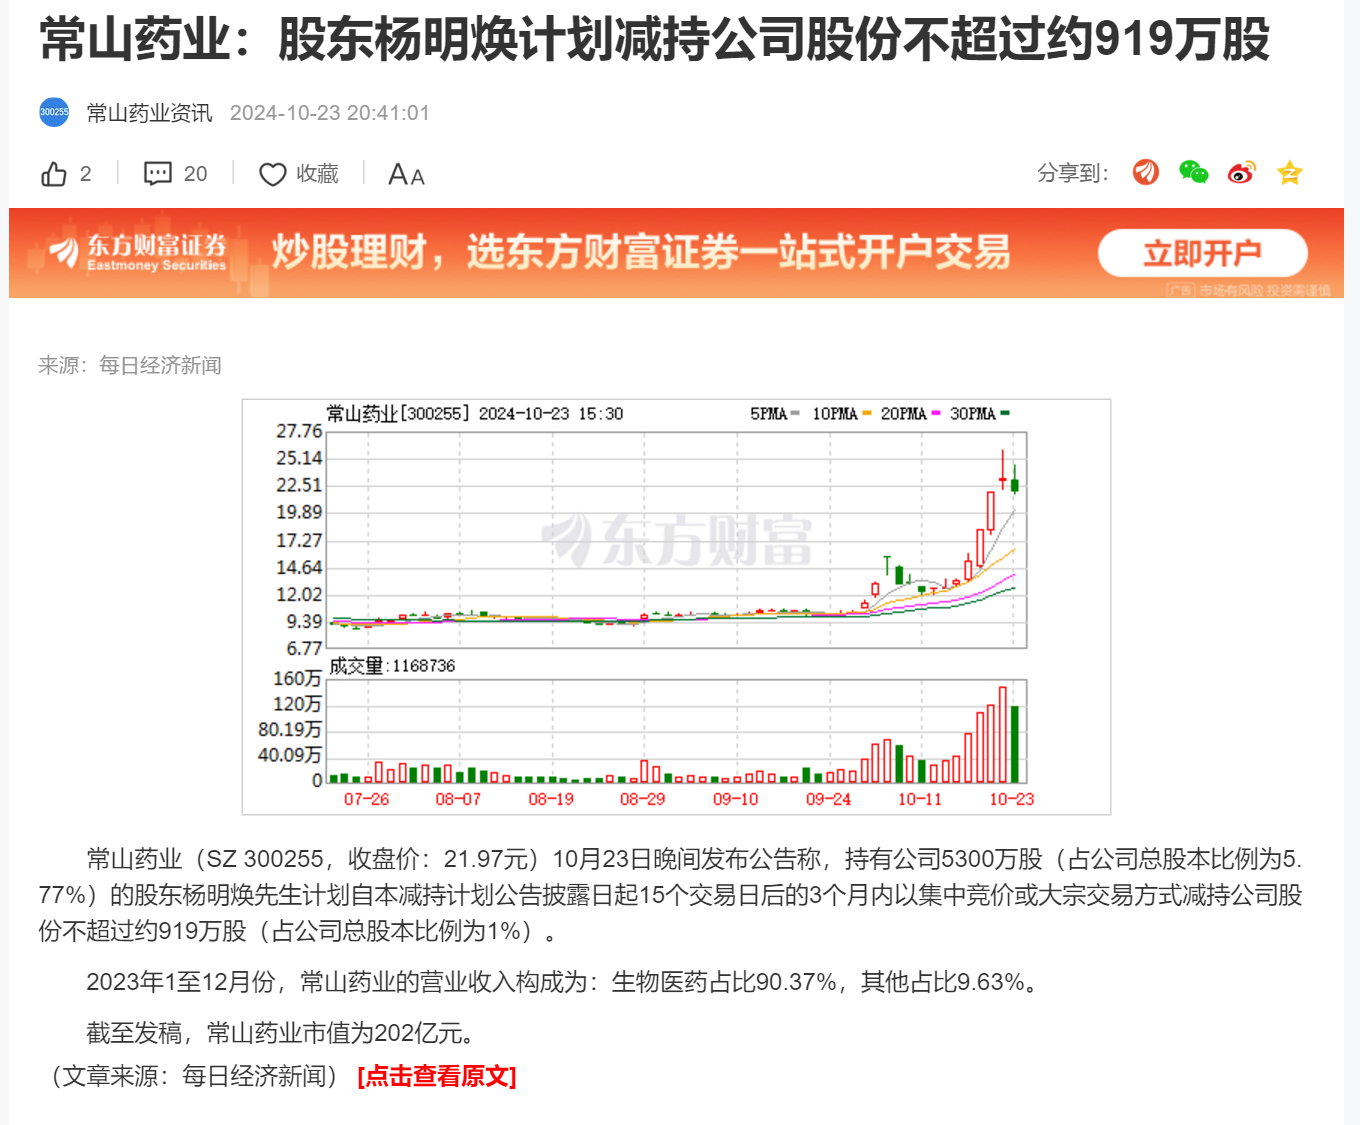This screenshot has height=1125, width=1360.
Task: Click the 20PMA magenta legend swatch
Action: pos(936,413)
